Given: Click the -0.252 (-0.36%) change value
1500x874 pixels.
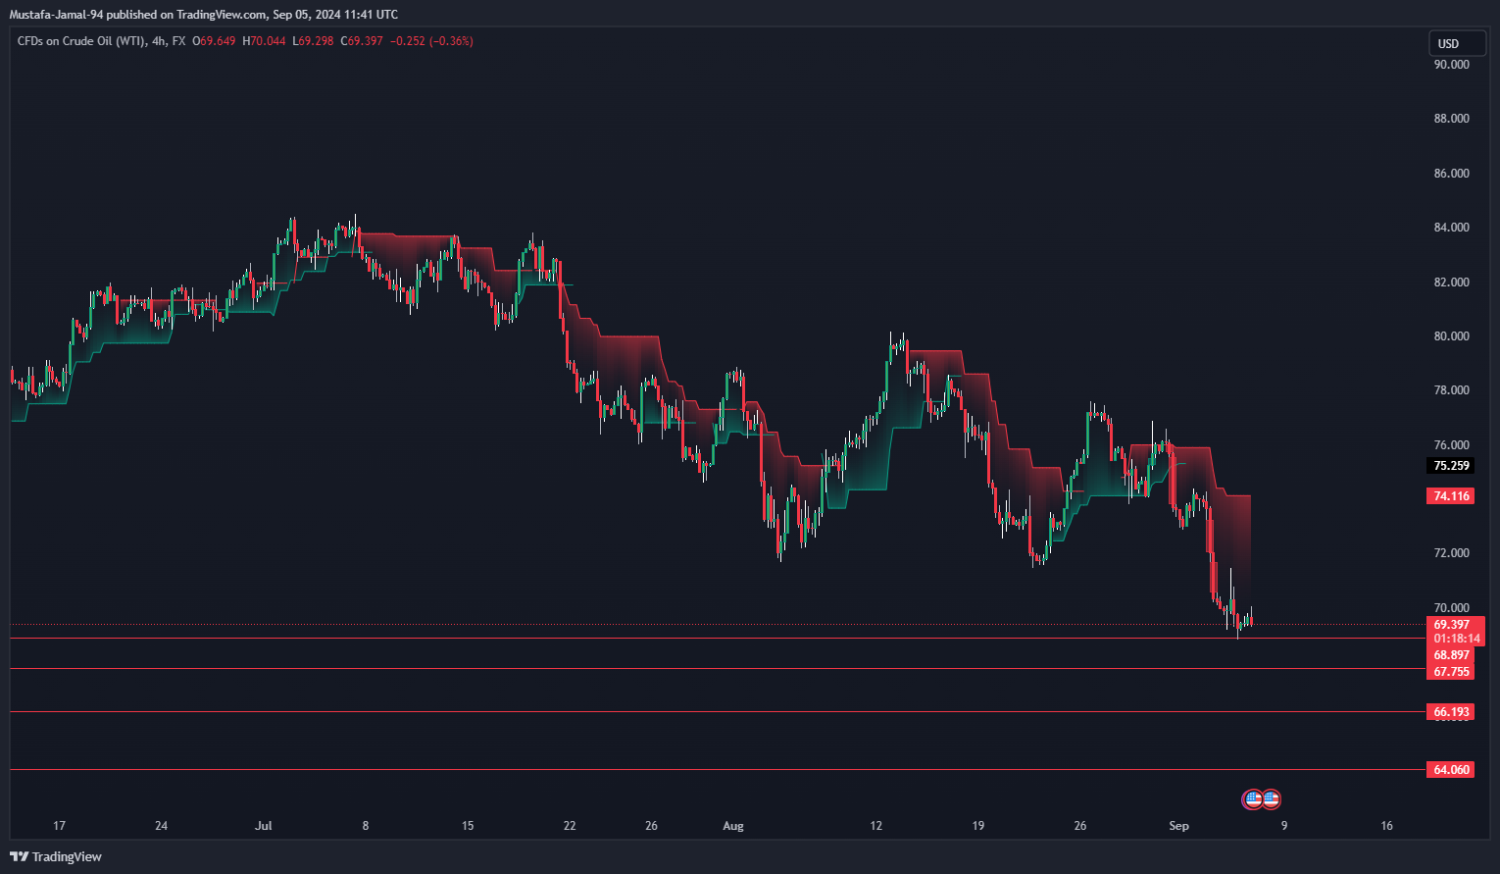Looking at the screenshot, I should pos(431,41).
